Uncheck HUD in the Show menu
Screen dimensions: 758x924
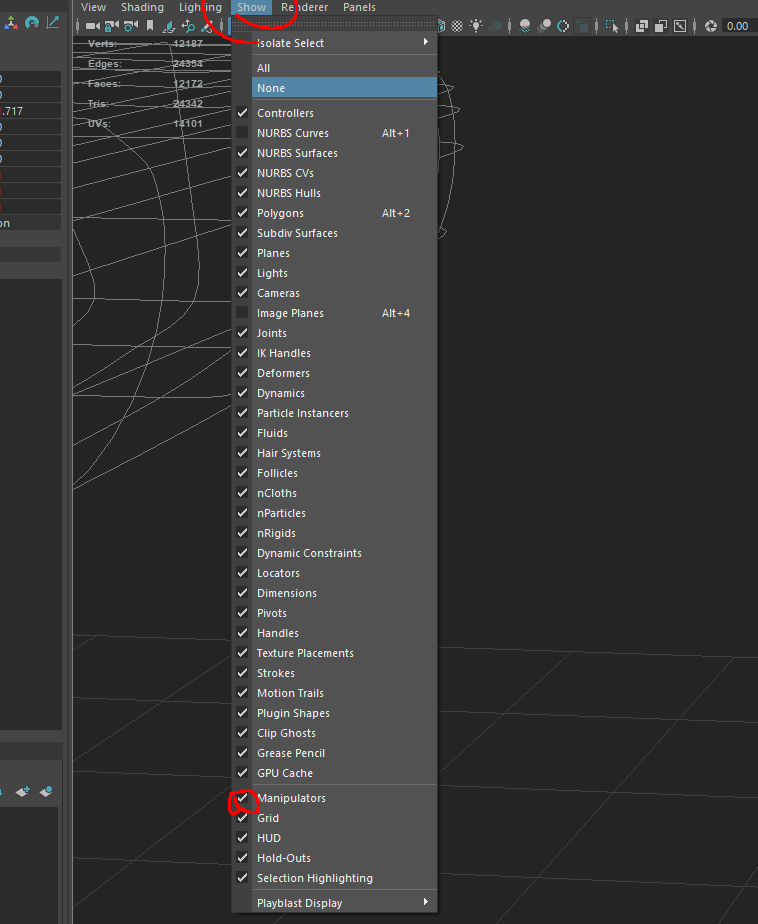(242, 838)
